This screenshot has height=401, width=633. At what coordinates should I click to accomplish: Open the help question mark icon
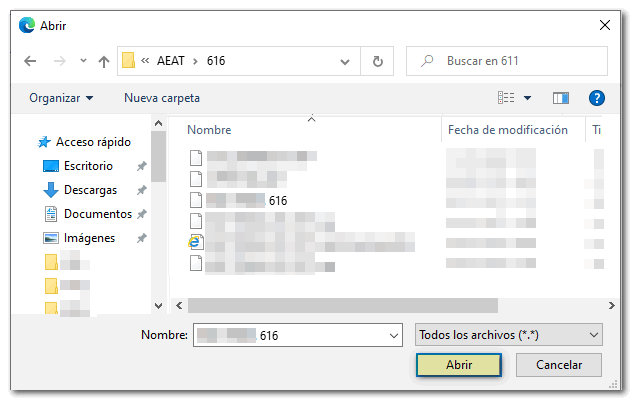(597, 98)
